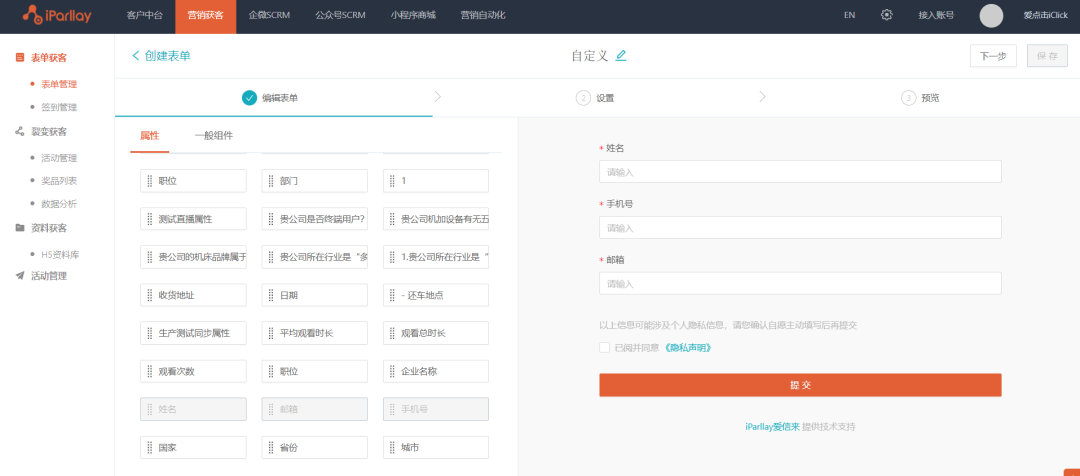
Task: Click drag handle on 收货地址 field
Action: [149, 295]
